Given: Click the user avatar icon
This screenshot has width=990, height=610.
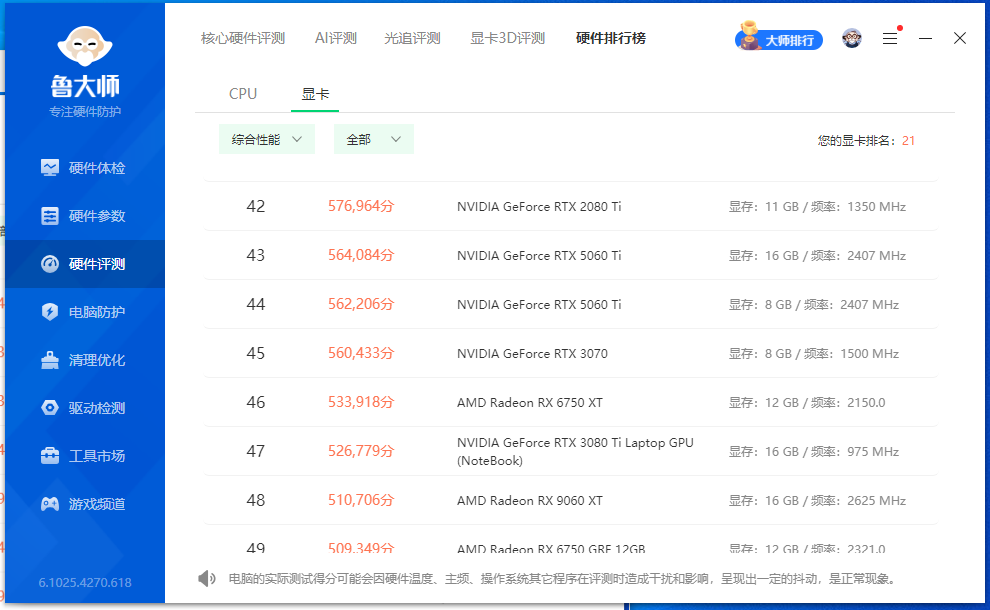Looking at the screenshot, I should coord(852,38).
